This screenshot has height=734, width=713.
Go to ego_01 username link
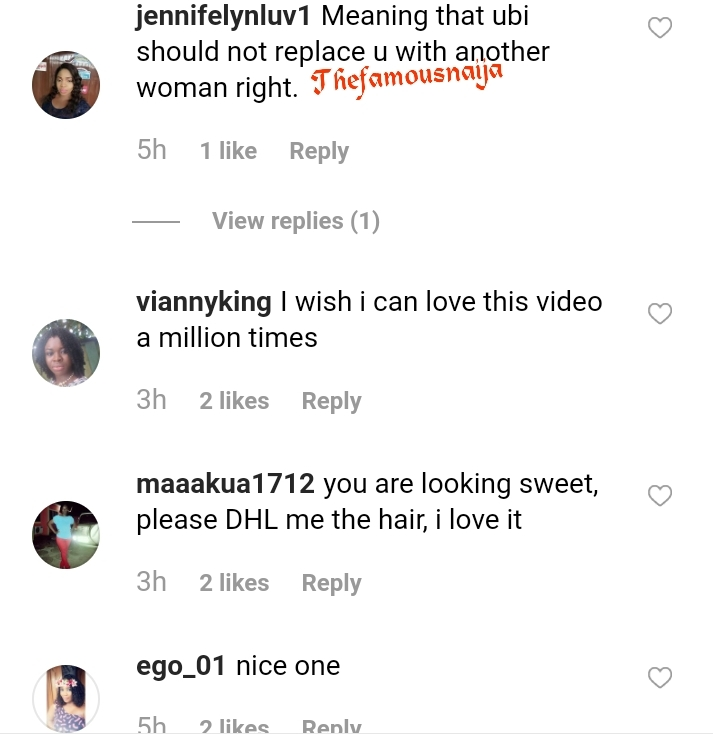pyautogui.click(x=181, y=666)
